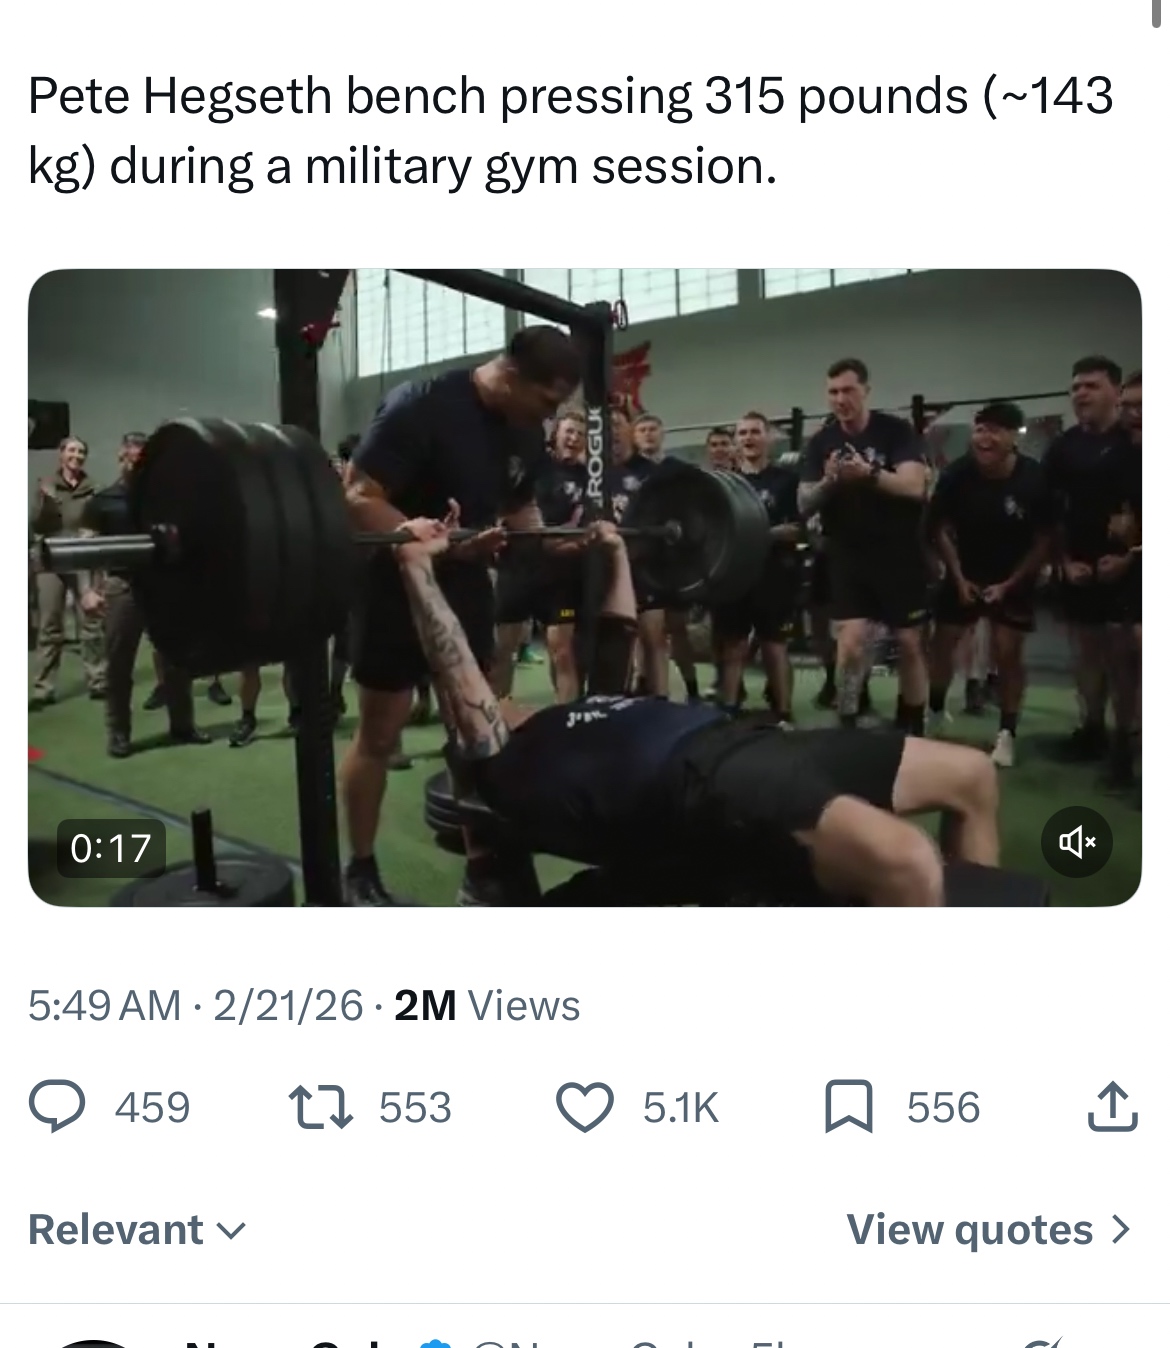Open the first reply's profile avatar
1170x1348 pixels.
(x=95, y=1343)
